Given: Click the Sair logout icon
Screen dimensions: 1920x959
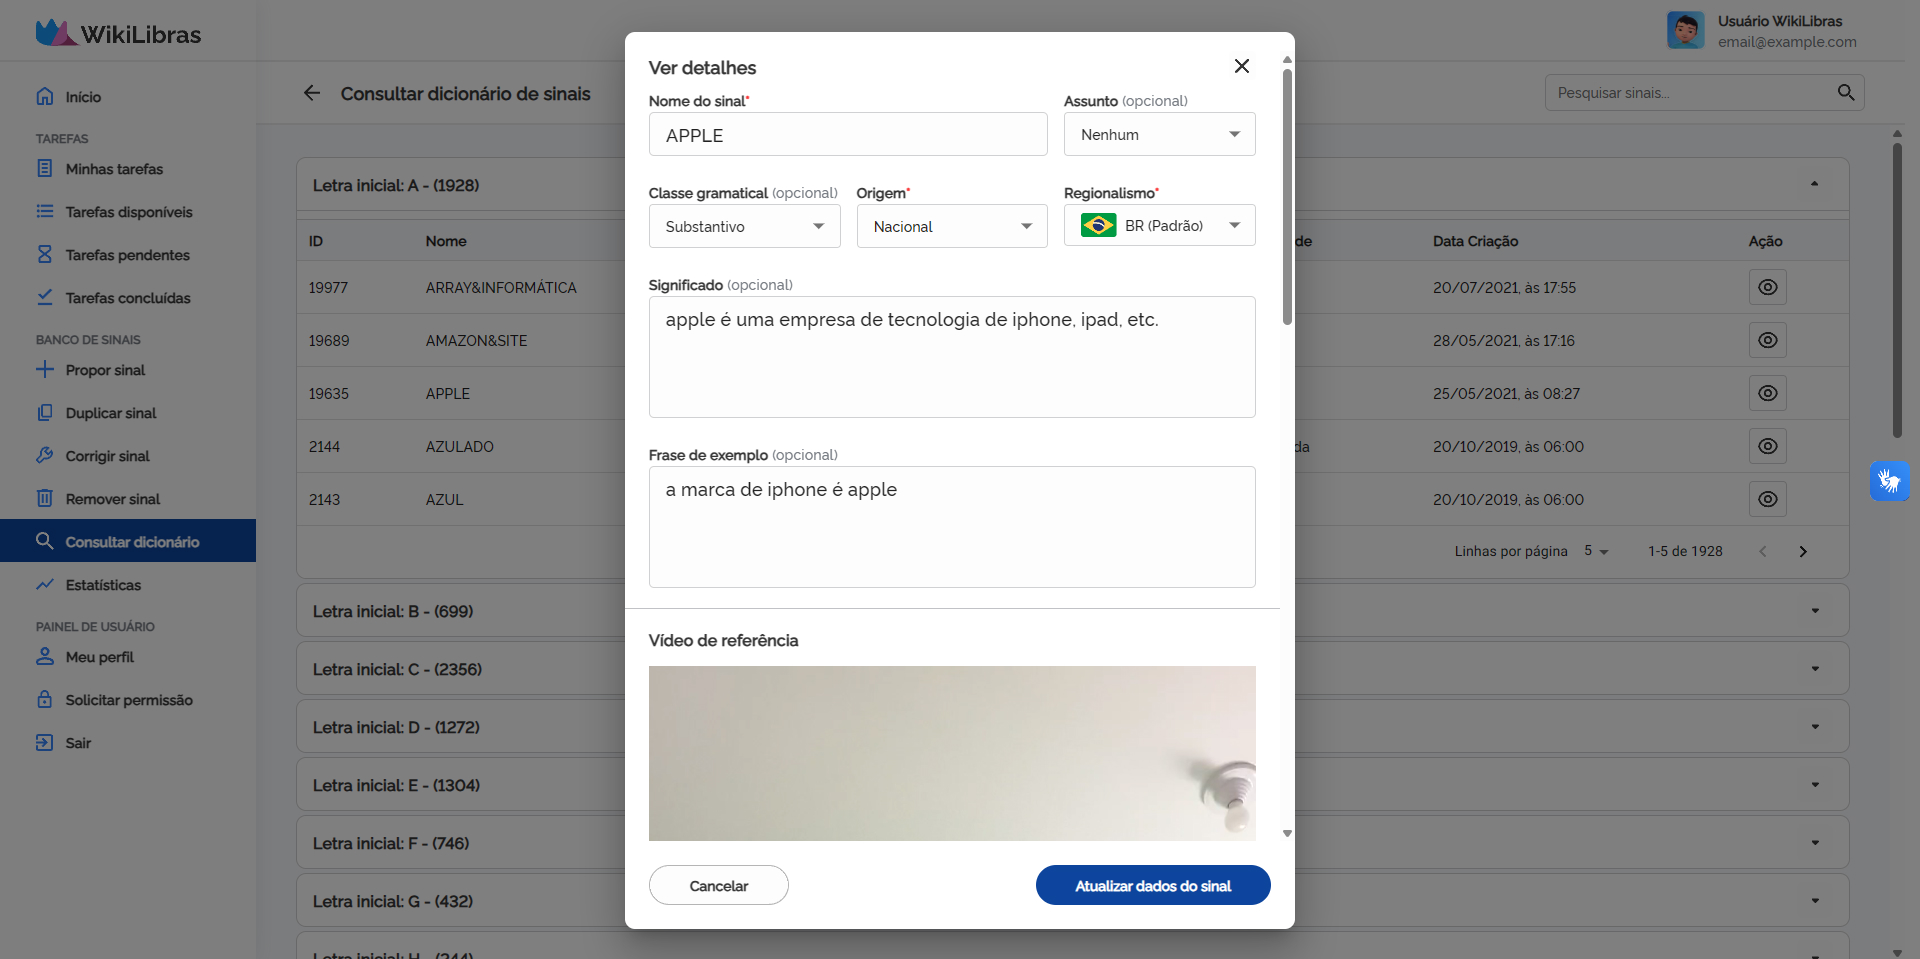Looking at the screenshot, I should click(45, 742).
